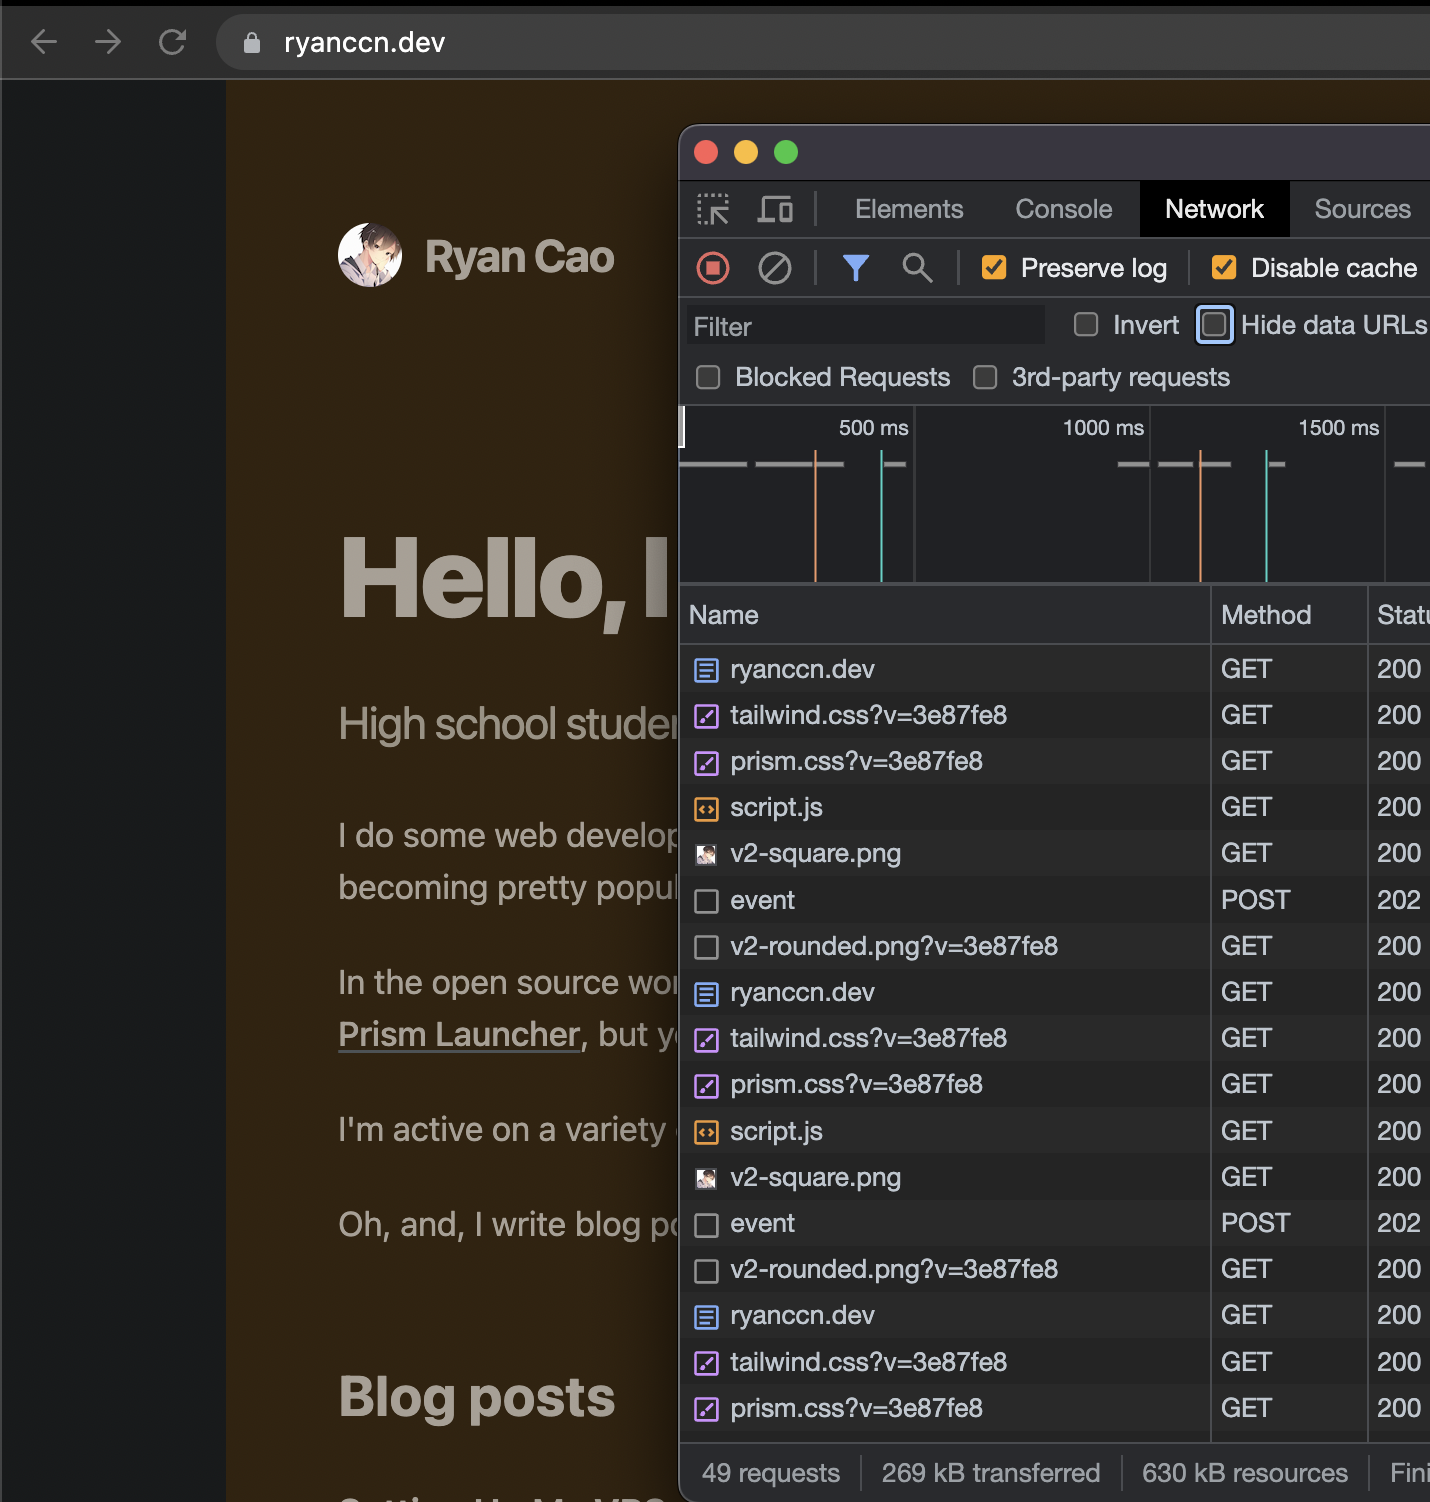Switch to the Console tab

[x=1063, y=209]
